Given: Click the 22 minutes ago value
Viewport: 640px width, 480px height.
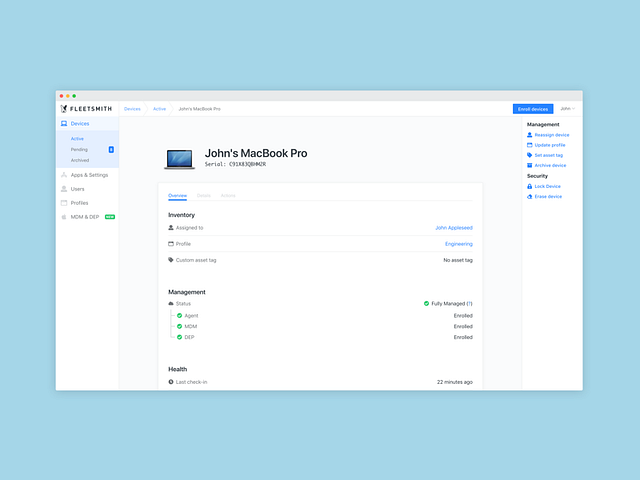Looking at the screenshot, I should tap(455, 382).
